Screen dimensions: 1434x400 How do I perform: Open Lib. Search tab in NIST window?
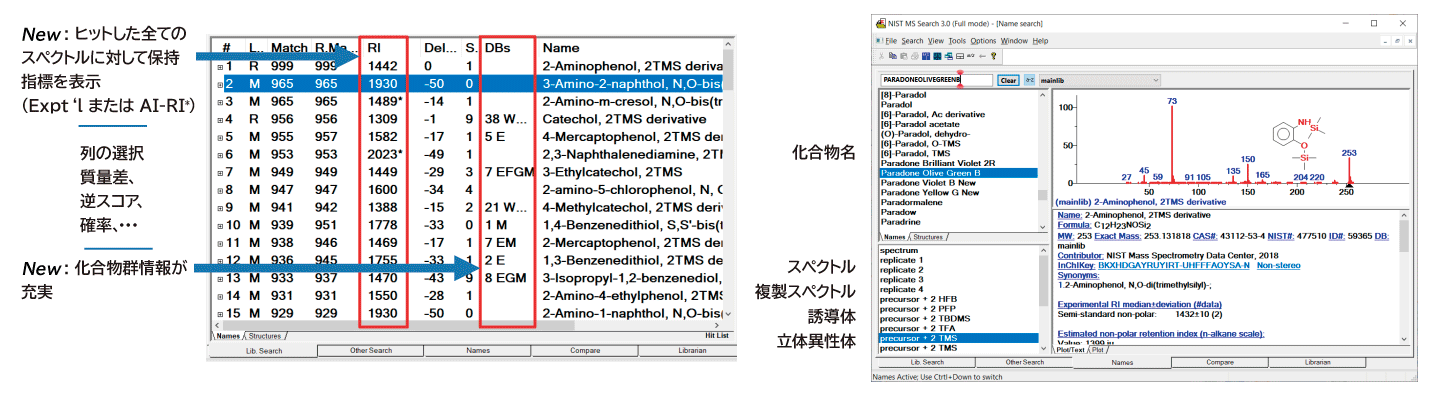(x=926, y=362)
